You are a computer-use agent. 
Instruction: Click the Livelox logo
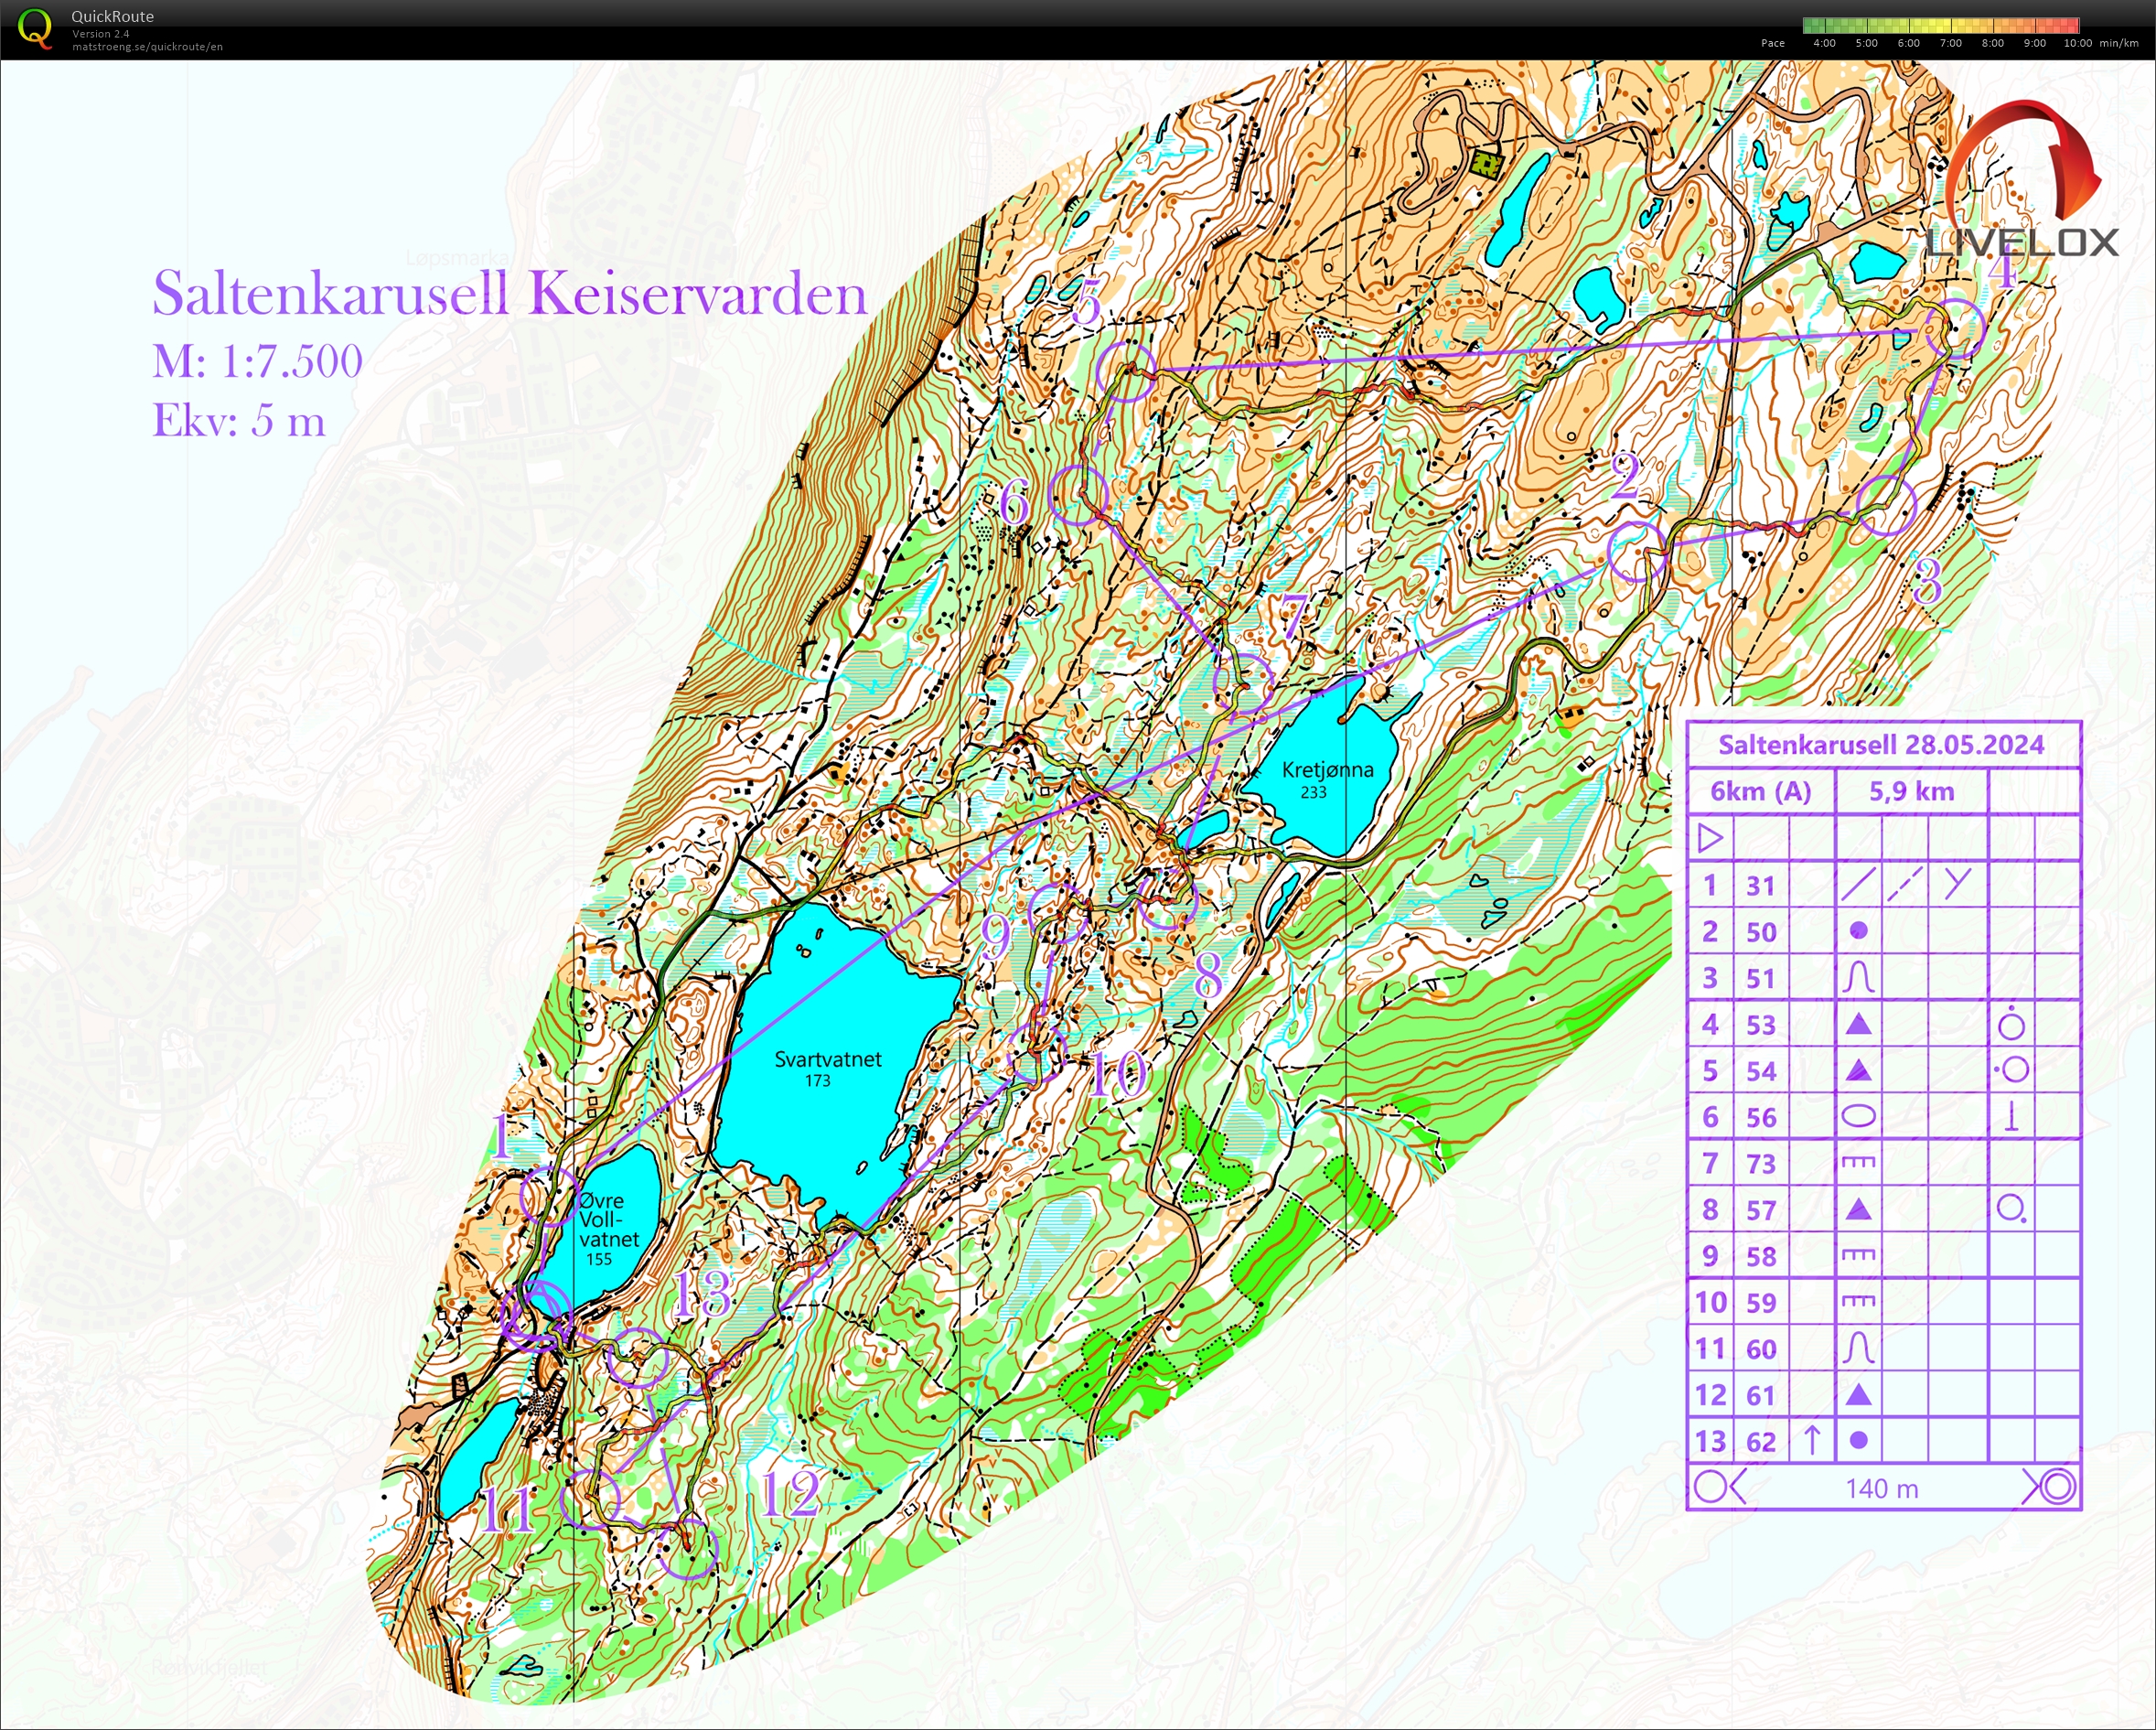coord(2022,180)
